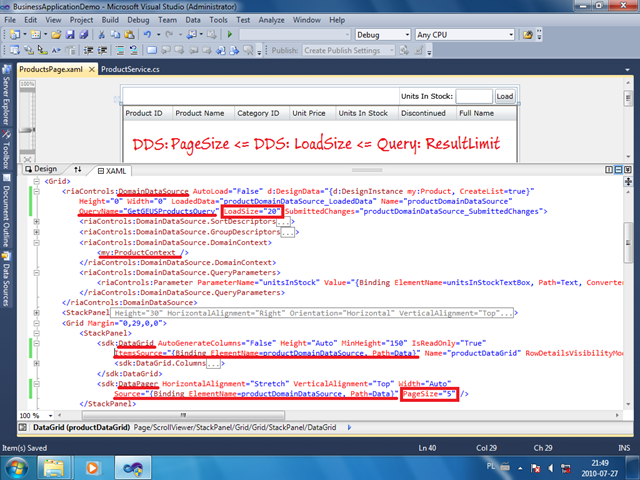Click the XAML editor horizontal scrollbar
640x480 pixels.
coord(183,415)
